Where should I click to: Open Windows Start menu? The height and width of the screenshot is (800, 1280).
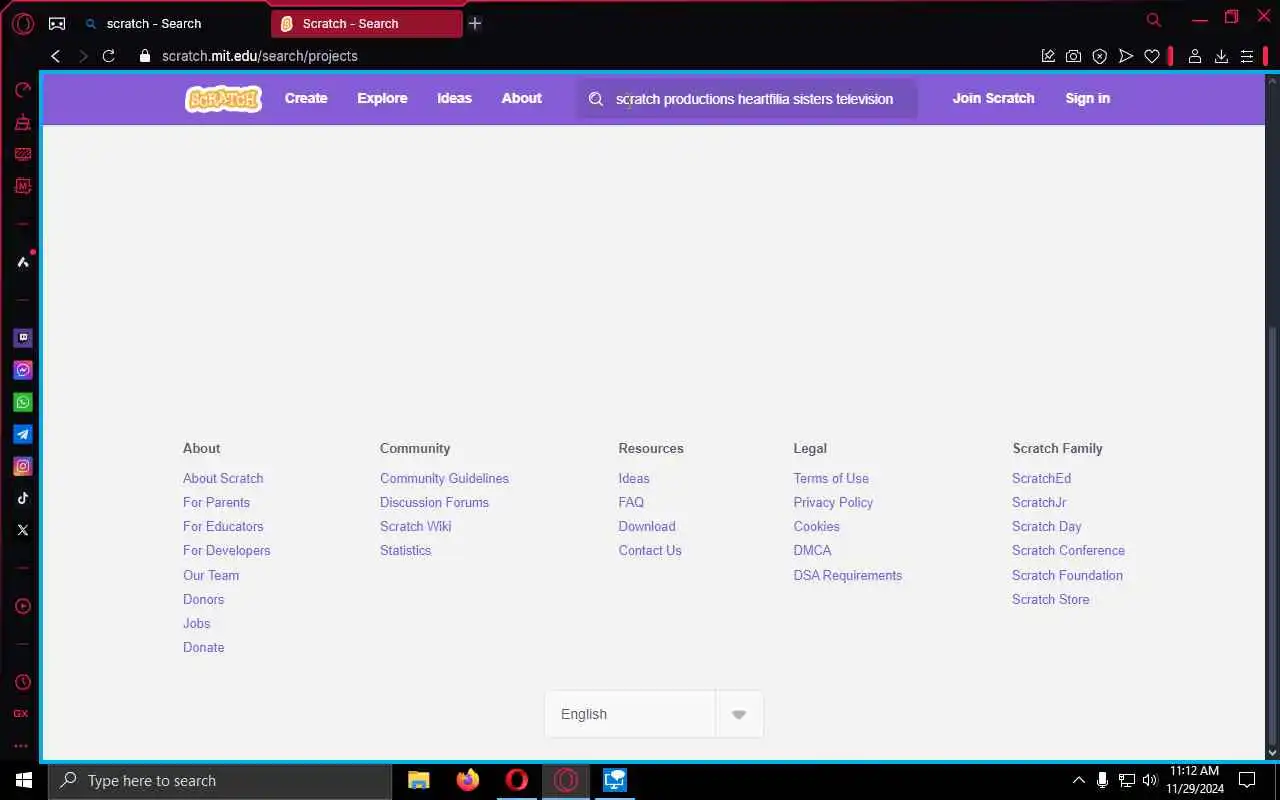[x=24, y=780]
